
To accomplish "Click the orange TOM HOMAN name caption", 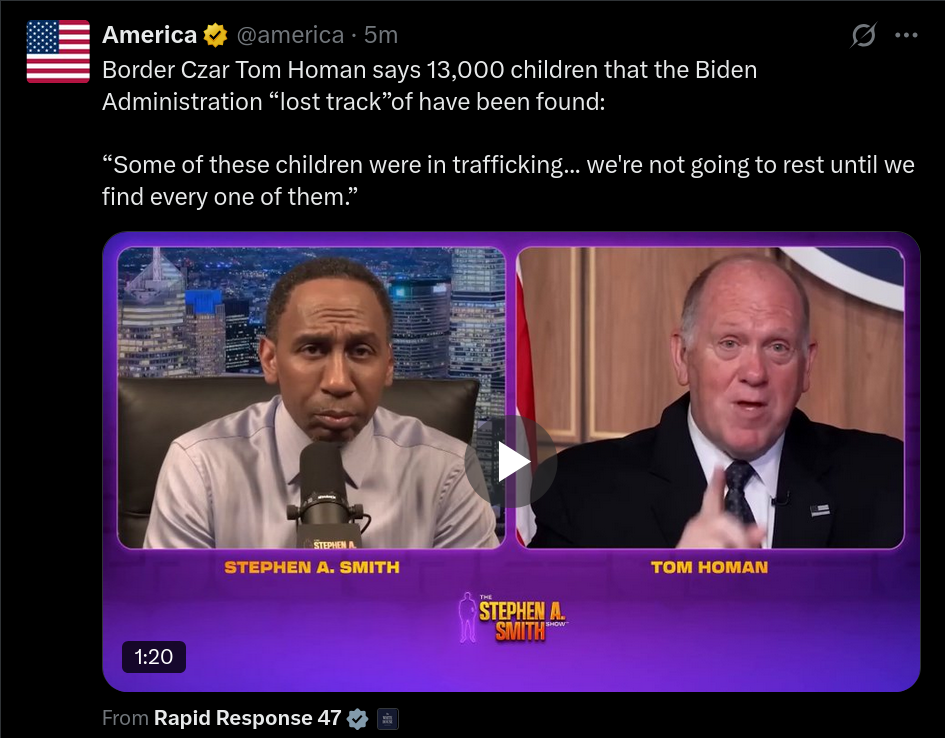I will coord(709,567).
